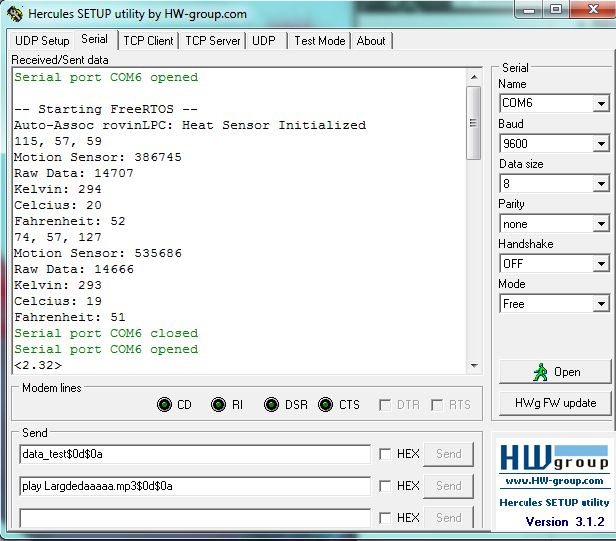Image resolution: width=616 pixels, height=541 pixels.
Task: Click the 'Serial port COM6 closed' log line
Action: coord(106,333)
